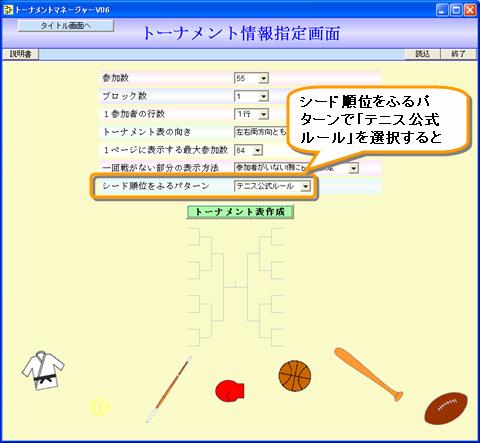Viewport: 480px width, 443px height.
Task: Click the 終了 menu item
Action: coord(458,54)
